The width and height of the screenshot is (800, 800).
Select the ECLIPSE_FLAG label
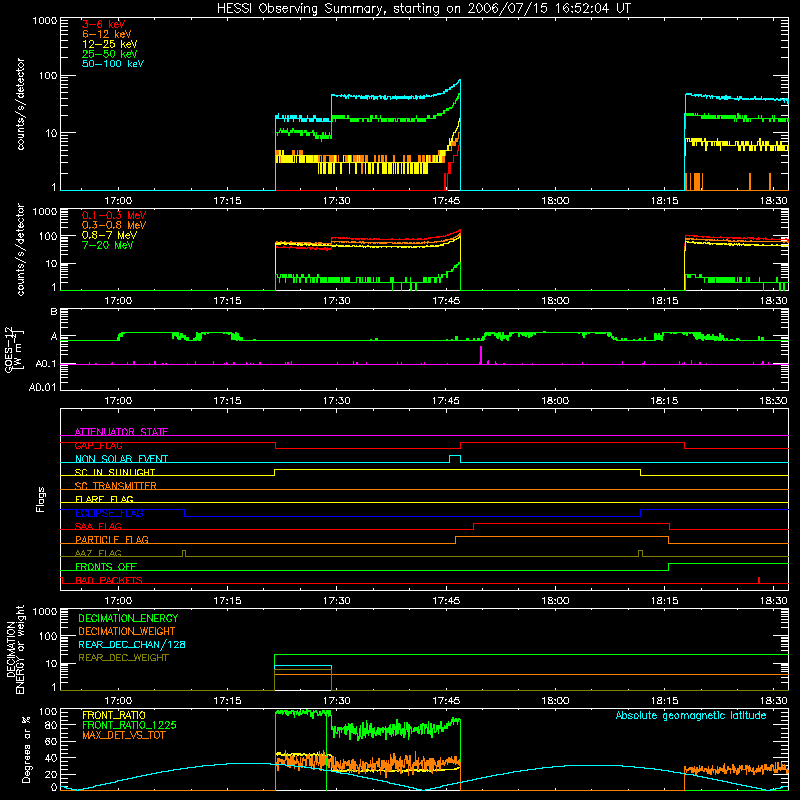(x=109, y=513)
